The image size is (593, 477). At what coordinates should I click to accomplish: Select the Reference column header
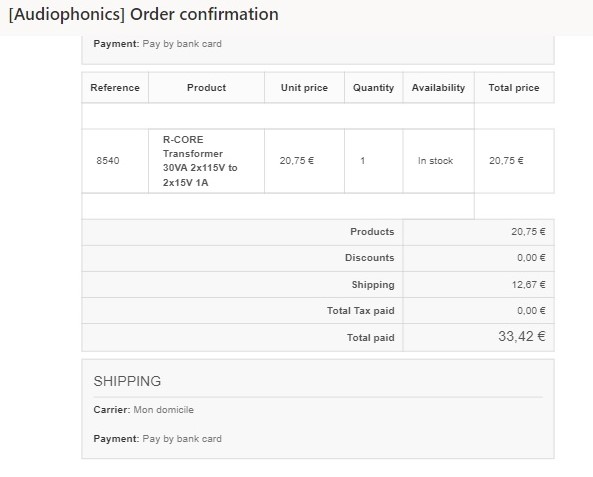click(x=115, y=88)
